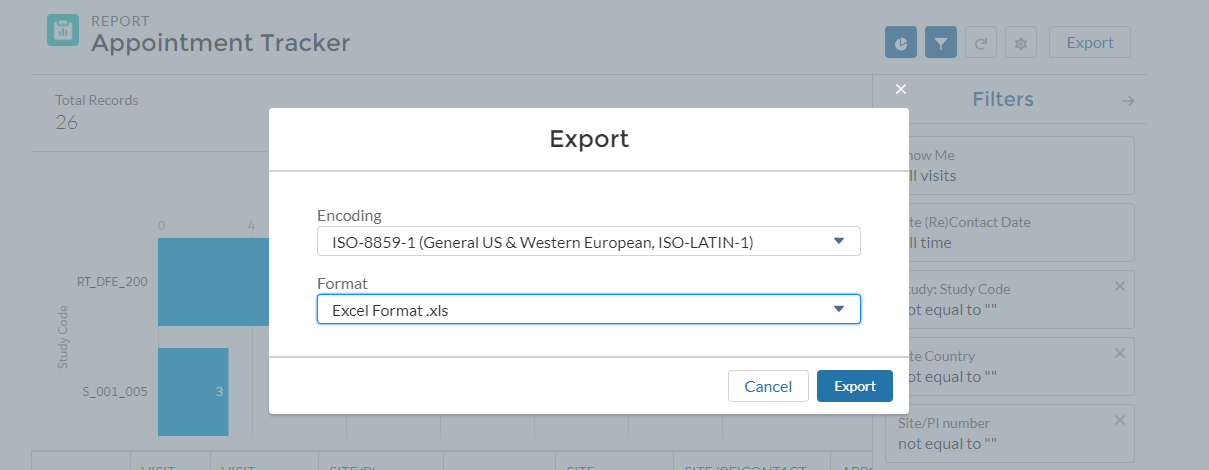Click the refresh report icon
Image resolution: width=1209 pixels, height=470 pixels.
pos(981,42)
